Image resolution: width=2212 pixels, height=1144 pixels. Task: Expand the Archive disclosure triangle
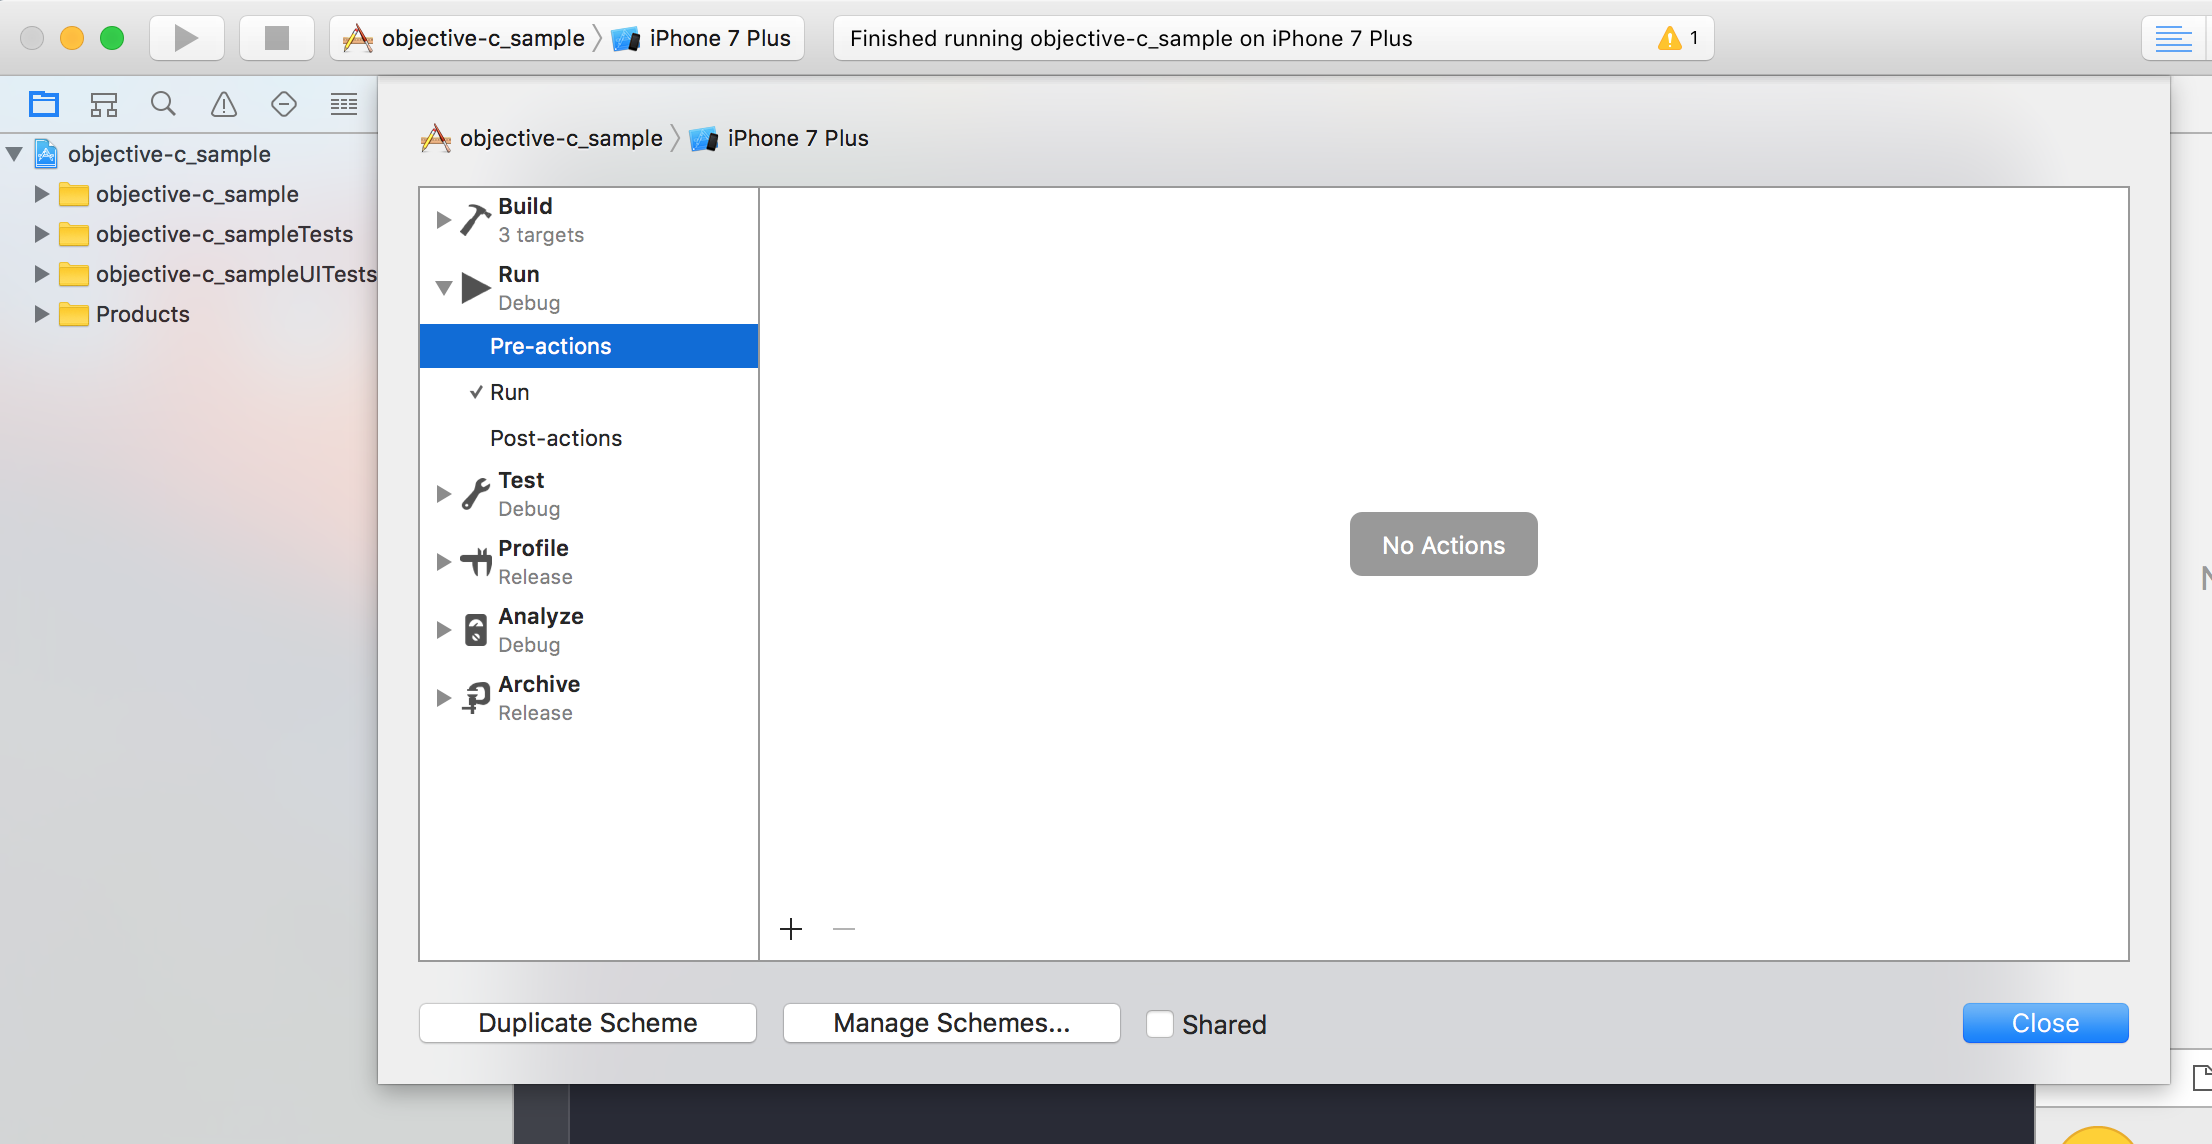444,698
